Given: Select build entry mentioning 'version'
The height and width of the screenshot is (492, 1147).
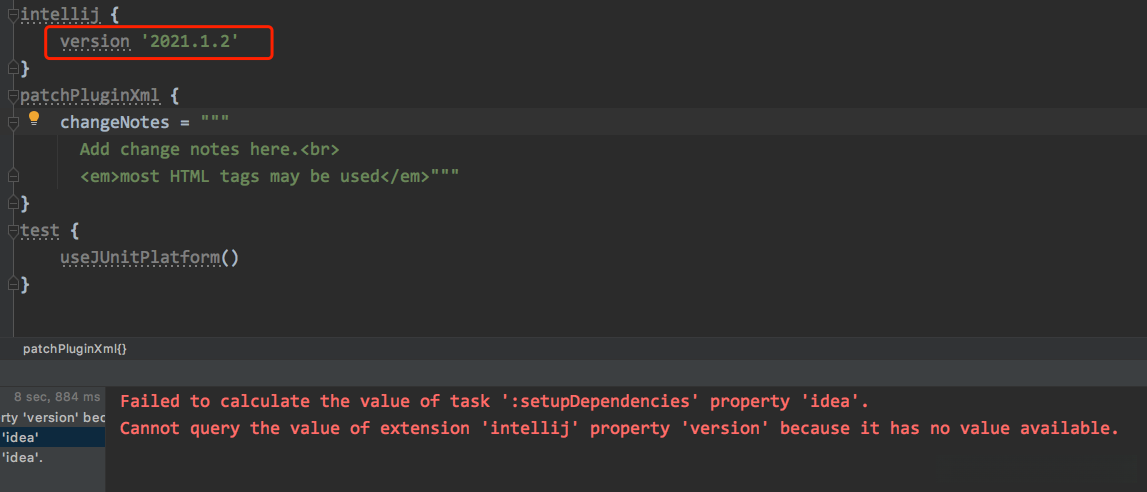Looking at the screenshot, I should (x=52, y=417).
